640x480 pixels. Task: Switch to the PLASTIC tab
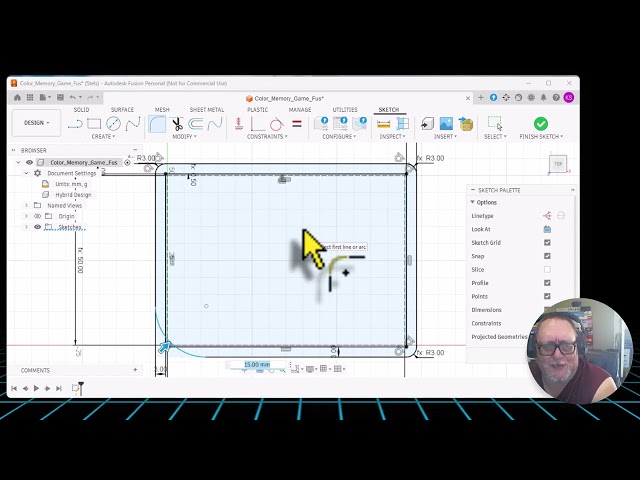258,109
